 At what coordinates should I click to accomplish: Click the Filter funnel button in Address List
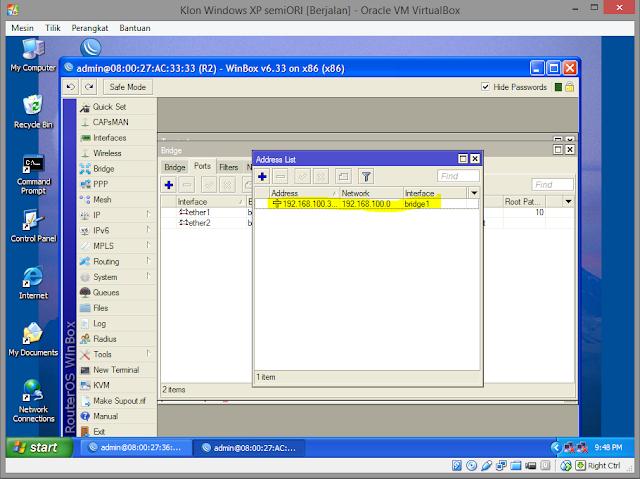(x=366, y=177)
